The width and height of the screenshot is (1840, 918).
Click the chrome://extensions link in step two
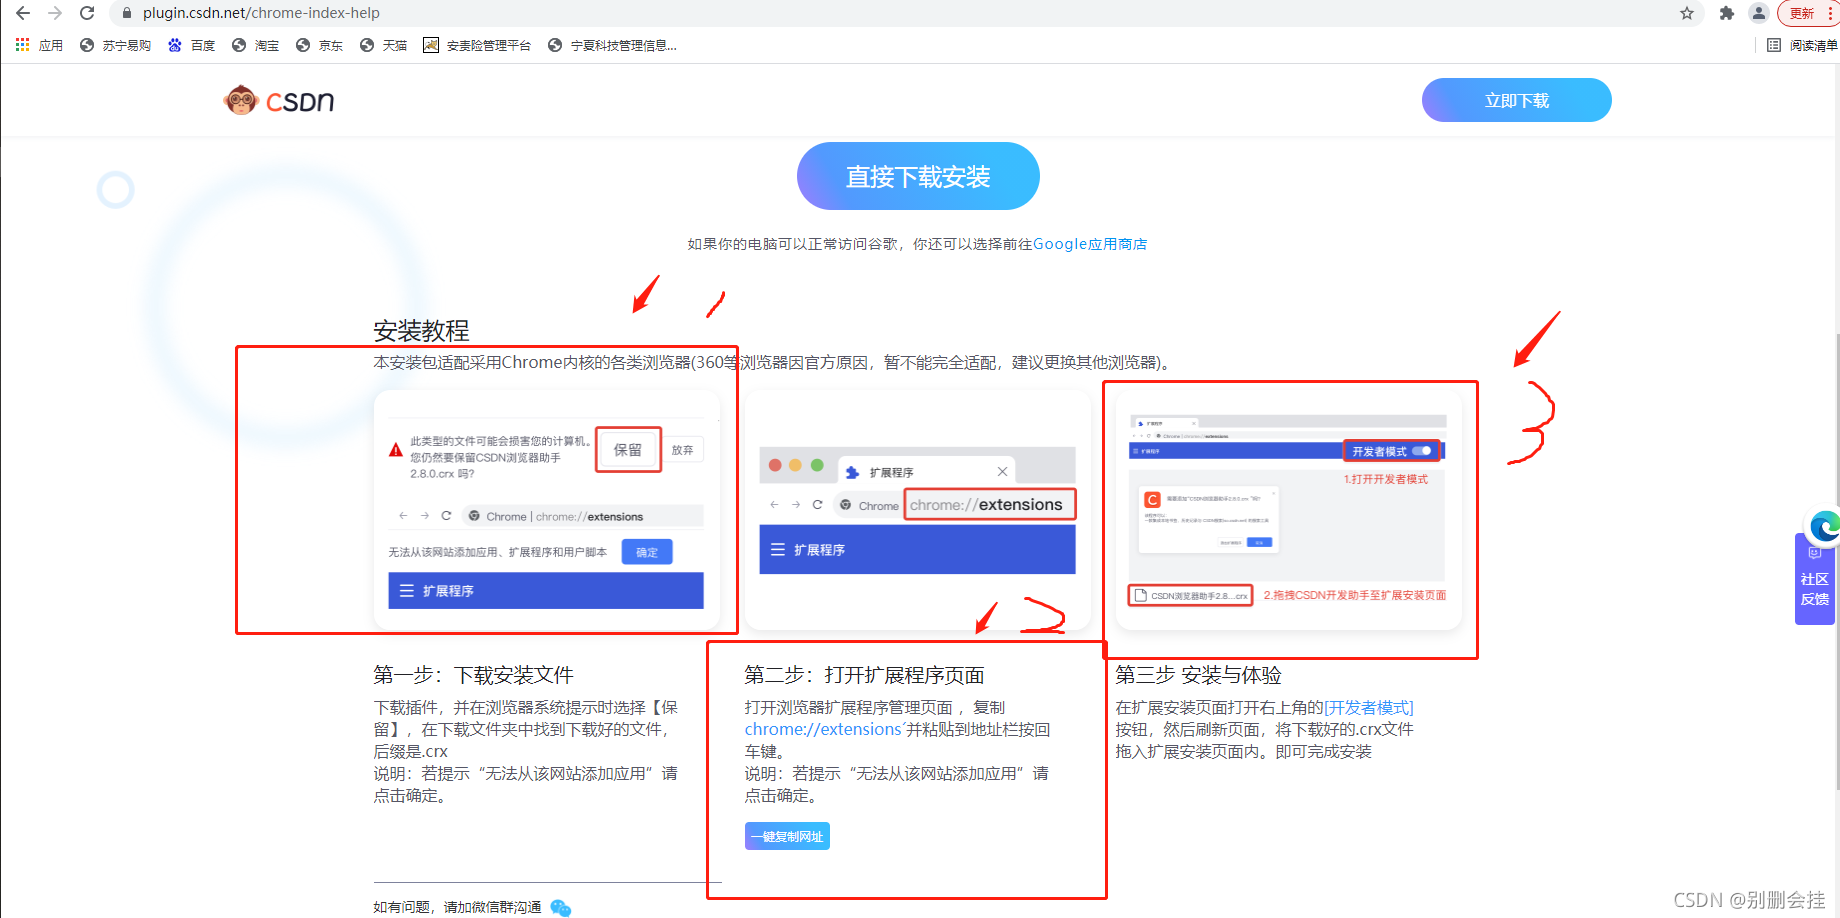[823, 730]
